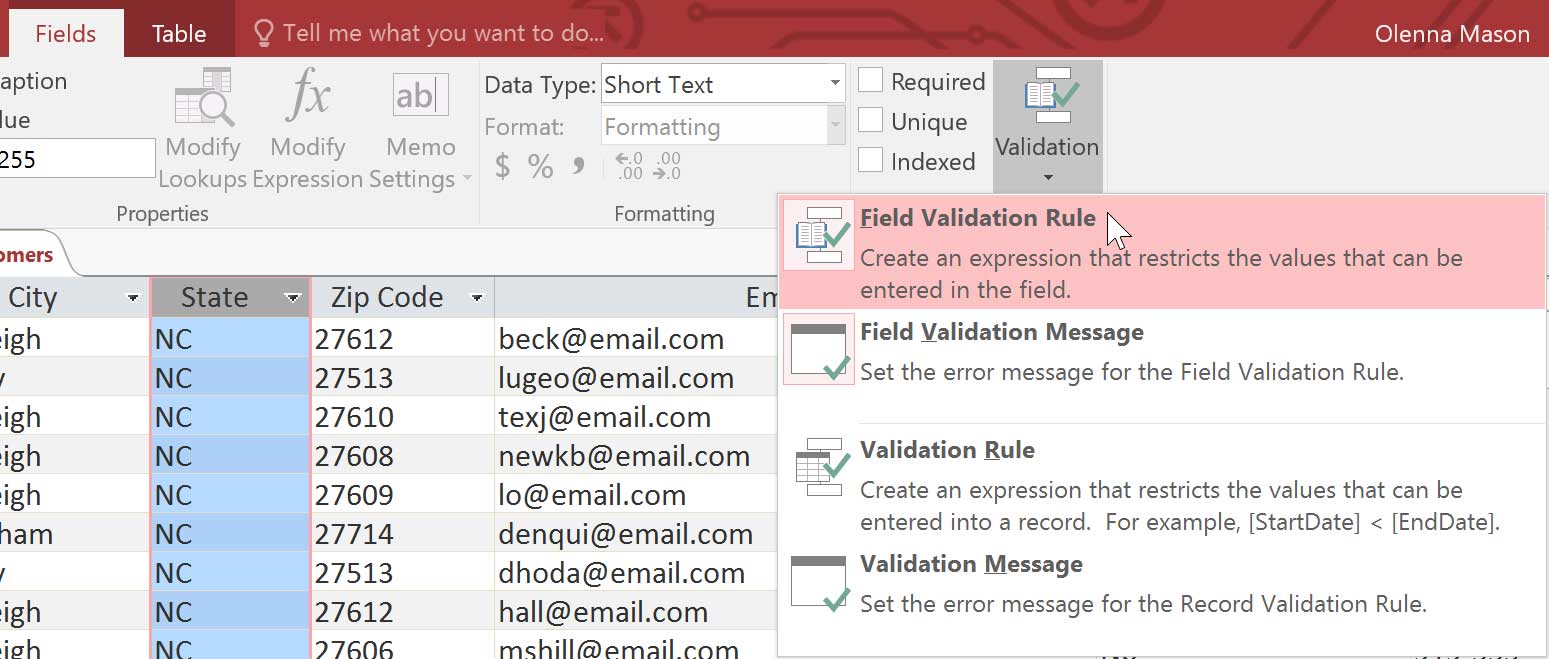Toggle the Indexed checkbox

click(870, 161)
